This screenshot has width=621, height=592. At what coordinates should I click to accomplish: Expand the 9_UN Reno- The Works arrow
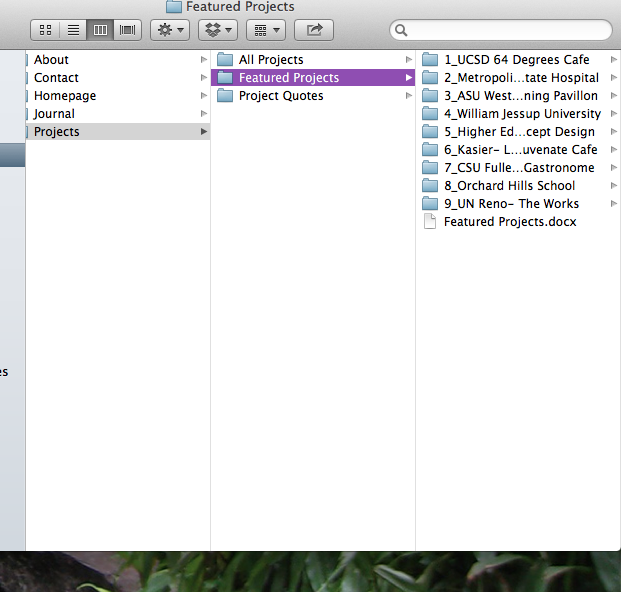click(x=613, y=204)
